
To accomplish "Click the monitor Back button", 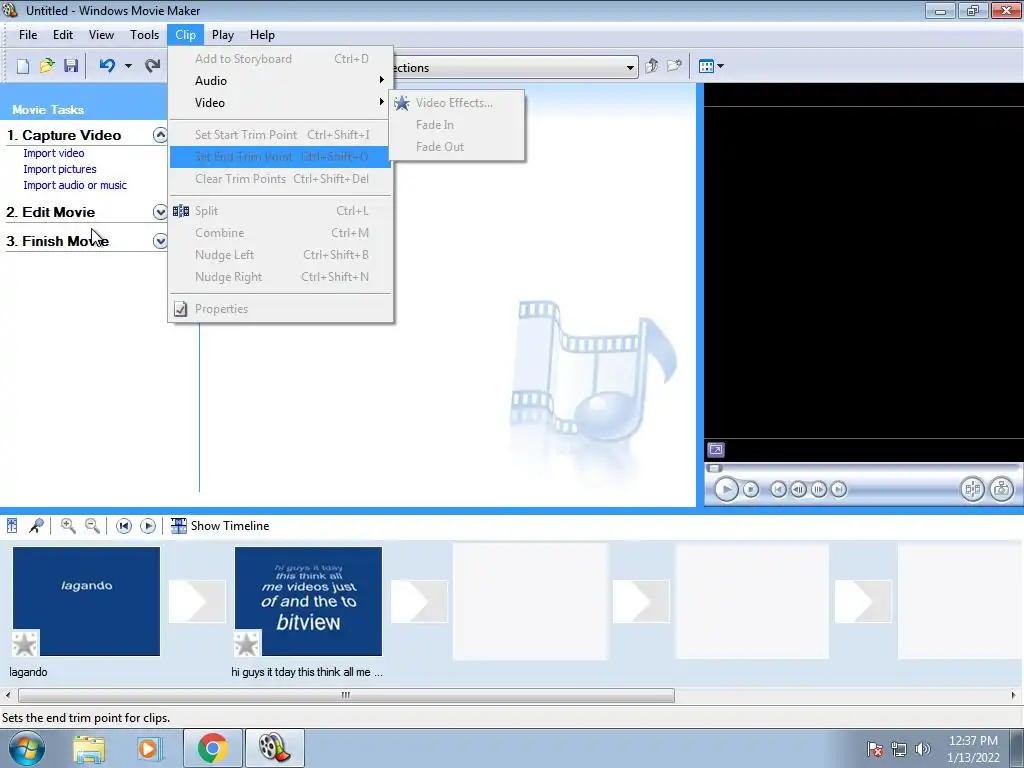I will point(778,489).
